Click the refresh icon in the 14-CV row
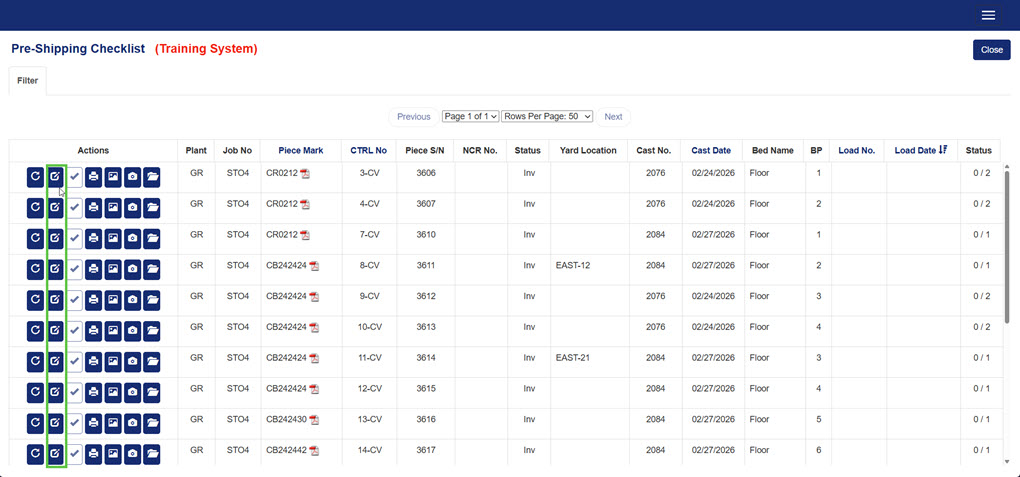Screen dimensions: 1020x477 (35, 454)
